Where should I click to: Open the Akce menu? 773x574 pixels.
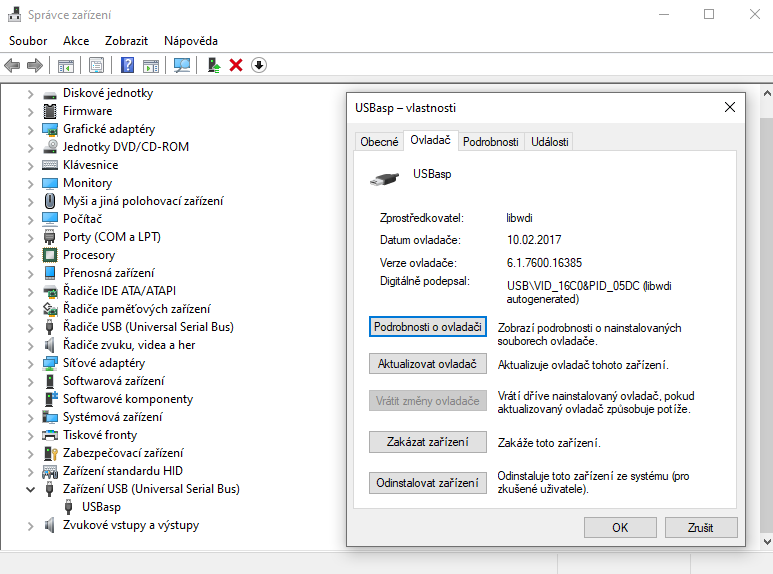click(76, 41)
